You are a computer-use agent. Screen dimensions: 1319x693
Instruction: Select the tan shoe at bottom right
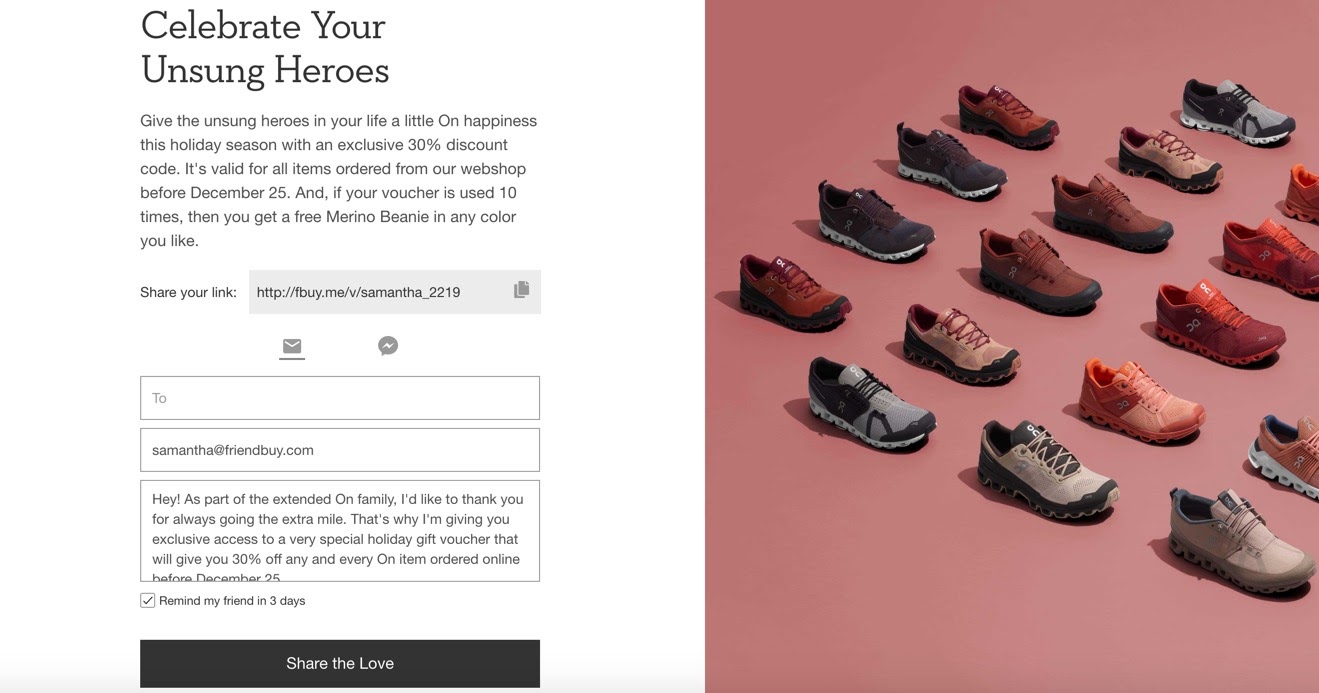tap(1241, 540)
